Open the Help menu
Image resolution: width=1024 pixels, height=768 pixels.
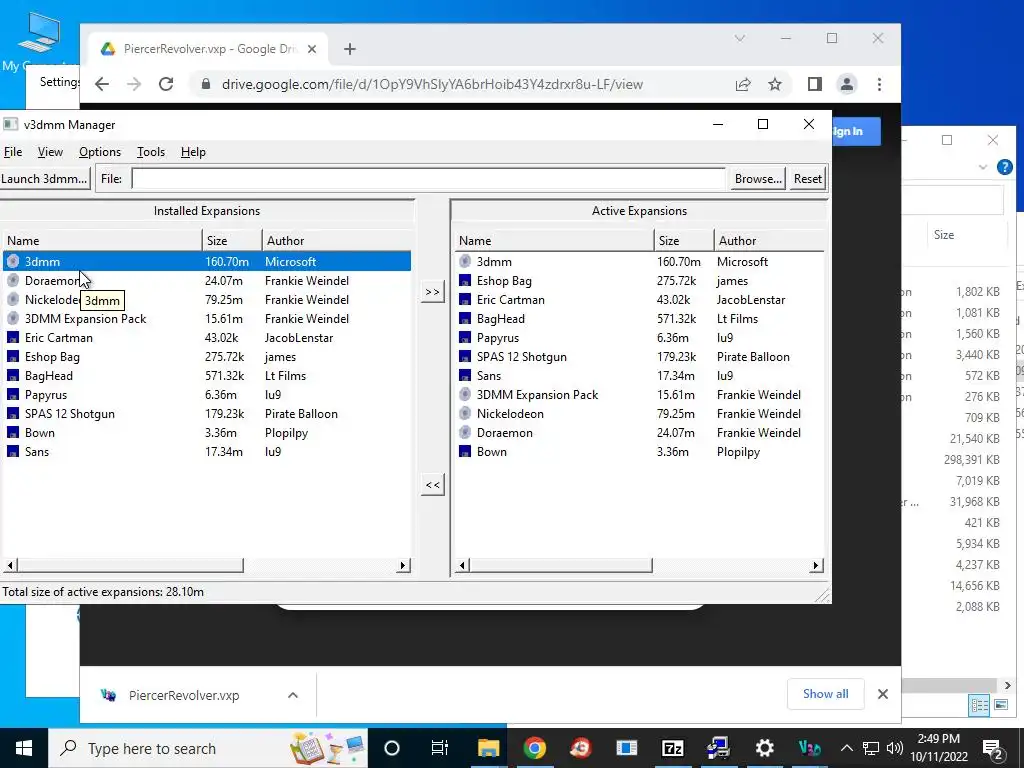[x=193, y=152]
